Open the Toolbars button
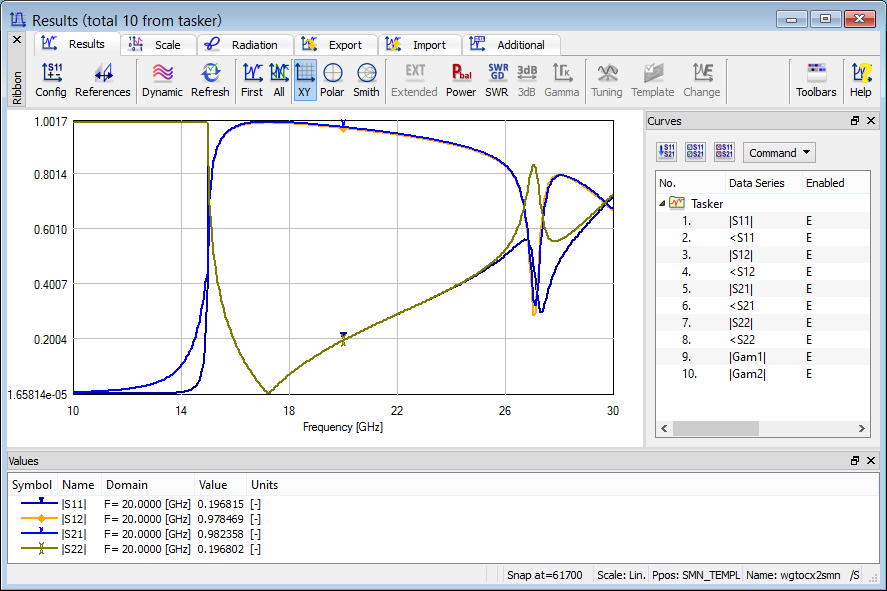 tap(816, 80)
